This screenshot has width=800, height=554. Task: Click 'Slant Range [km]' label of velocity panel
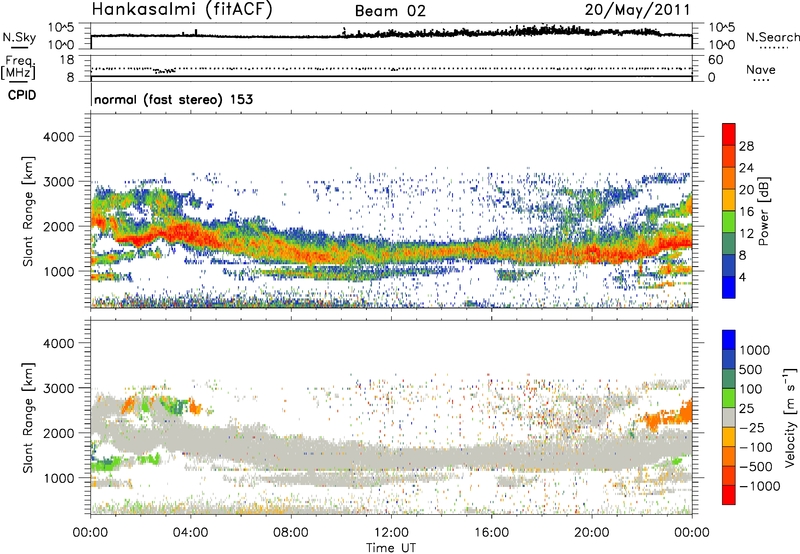[x=28, y=418]
